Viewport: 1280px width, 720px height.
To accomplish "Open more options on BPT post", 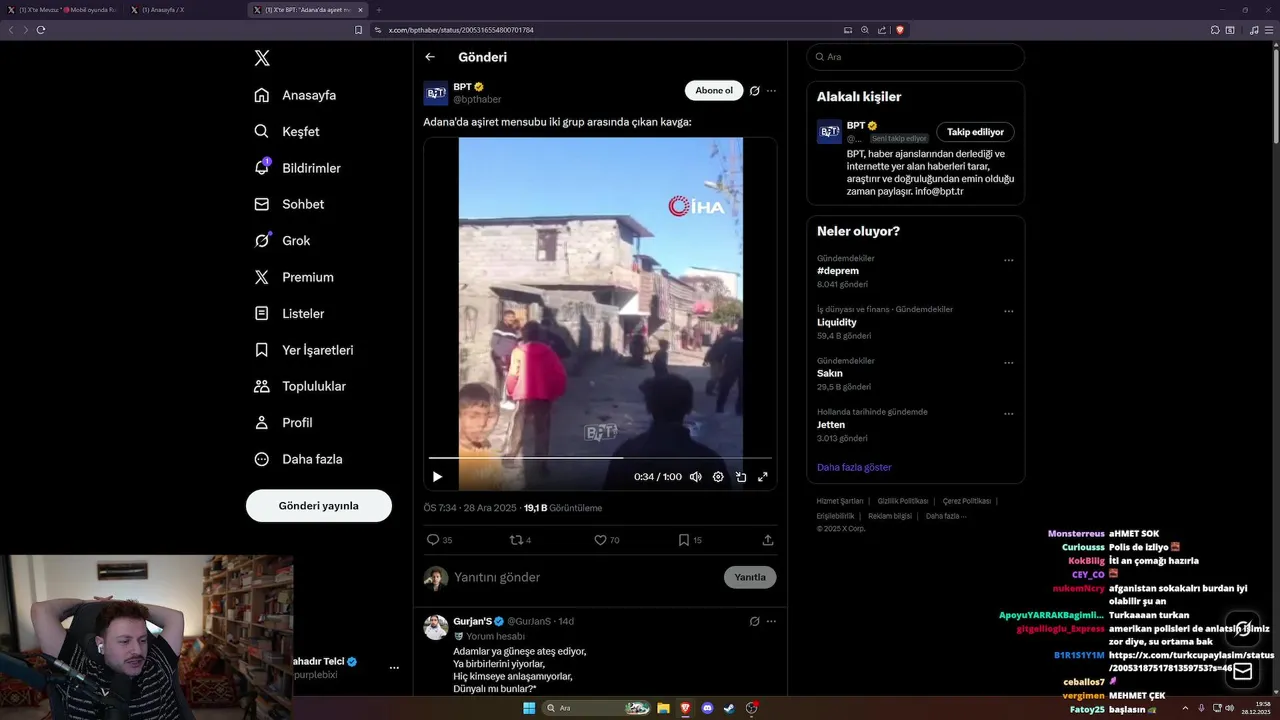I will 771,91.
